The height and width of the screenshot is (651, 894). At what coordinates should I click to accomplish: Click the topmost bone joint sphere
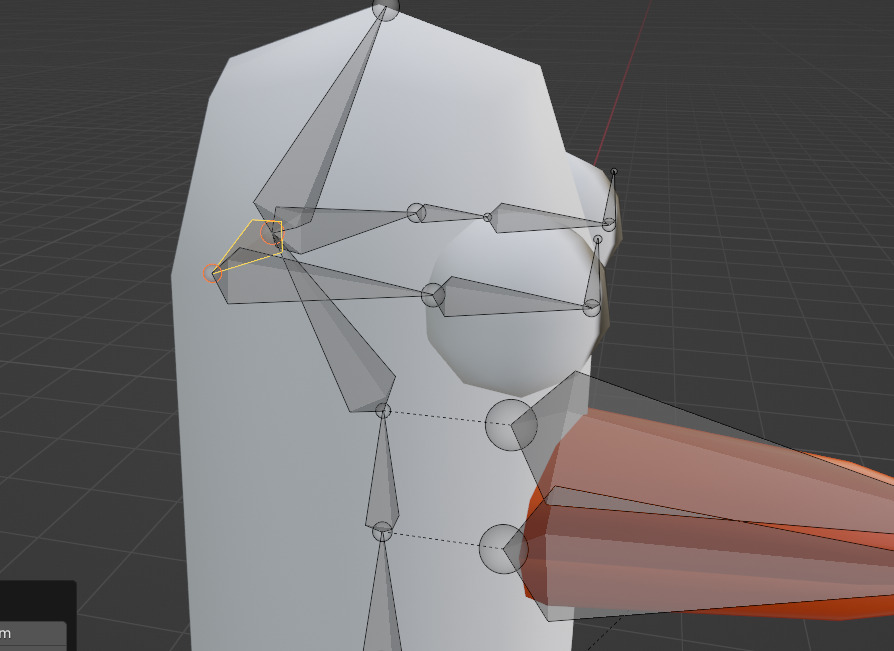tap(384, 8)
